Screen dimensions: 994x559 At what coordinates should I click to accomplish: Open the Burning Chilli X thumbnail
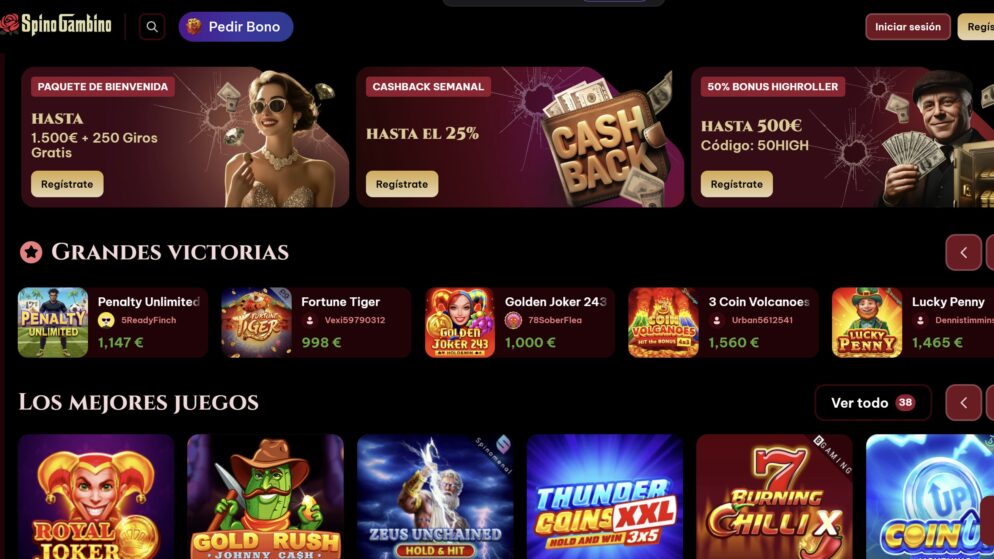pyautogui.click(x=774, y=497)
